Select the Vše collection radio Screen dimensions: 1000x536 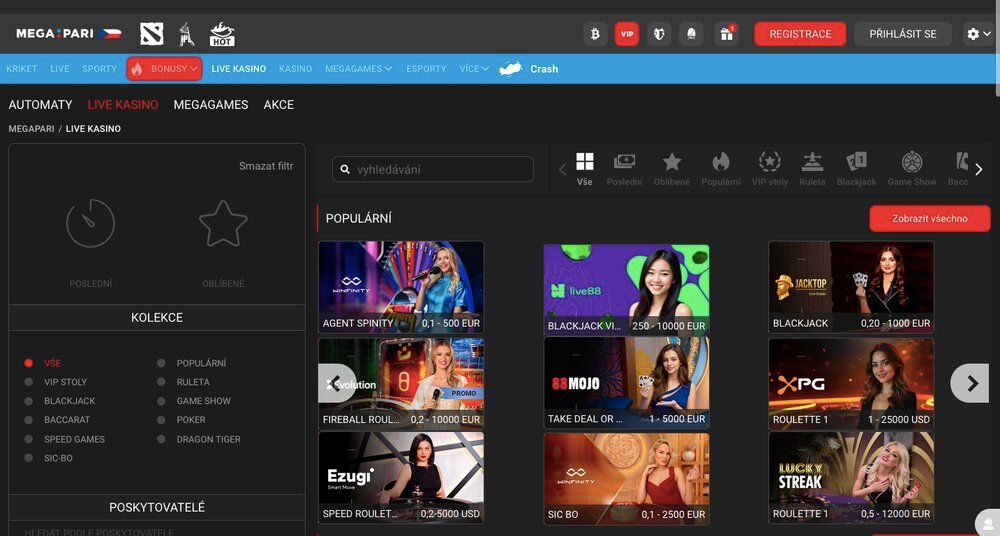pyautogui.click(x=29, y=362)
